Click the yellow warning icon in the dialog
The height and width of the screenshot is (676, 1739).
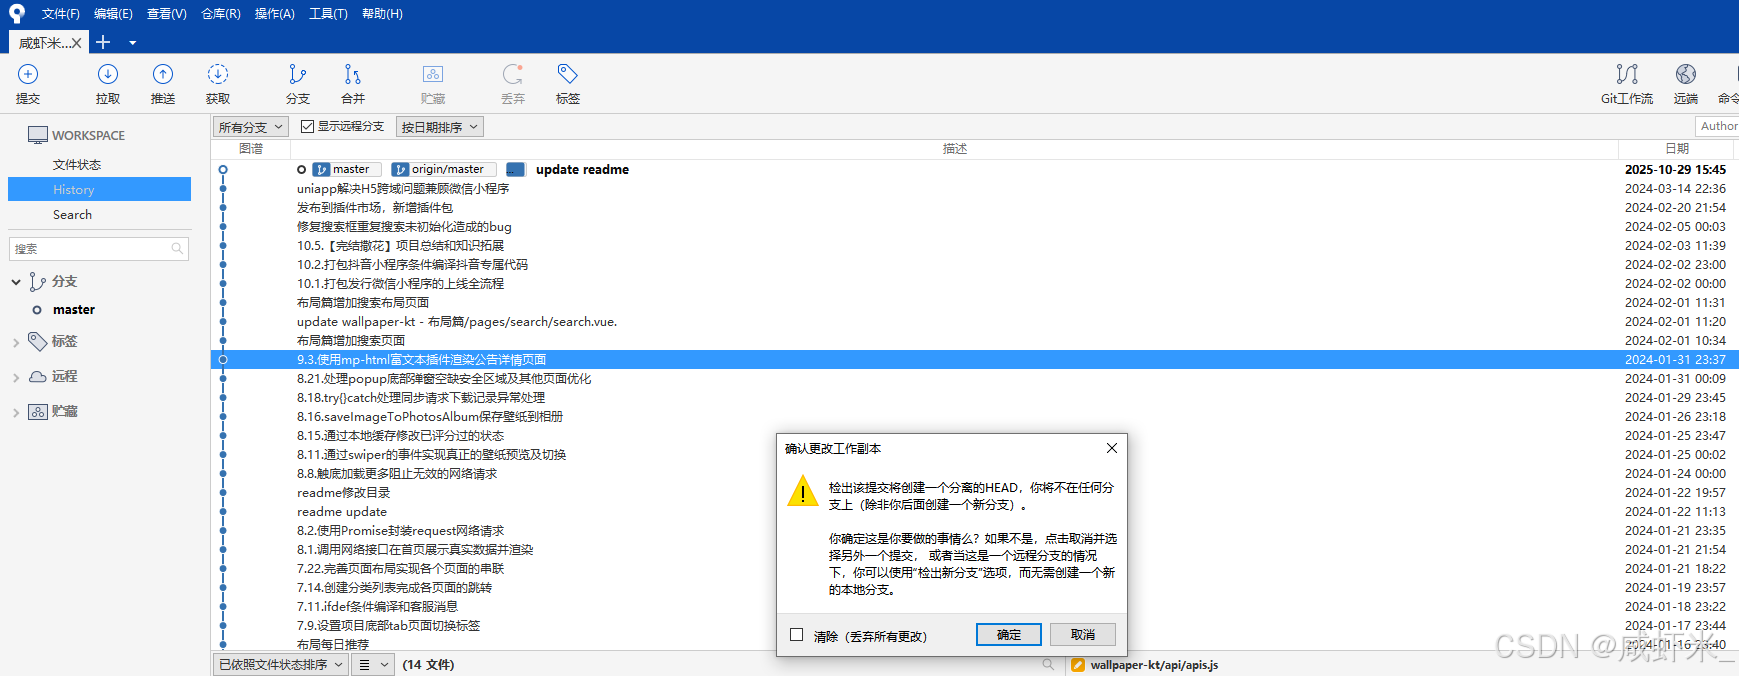802,491
